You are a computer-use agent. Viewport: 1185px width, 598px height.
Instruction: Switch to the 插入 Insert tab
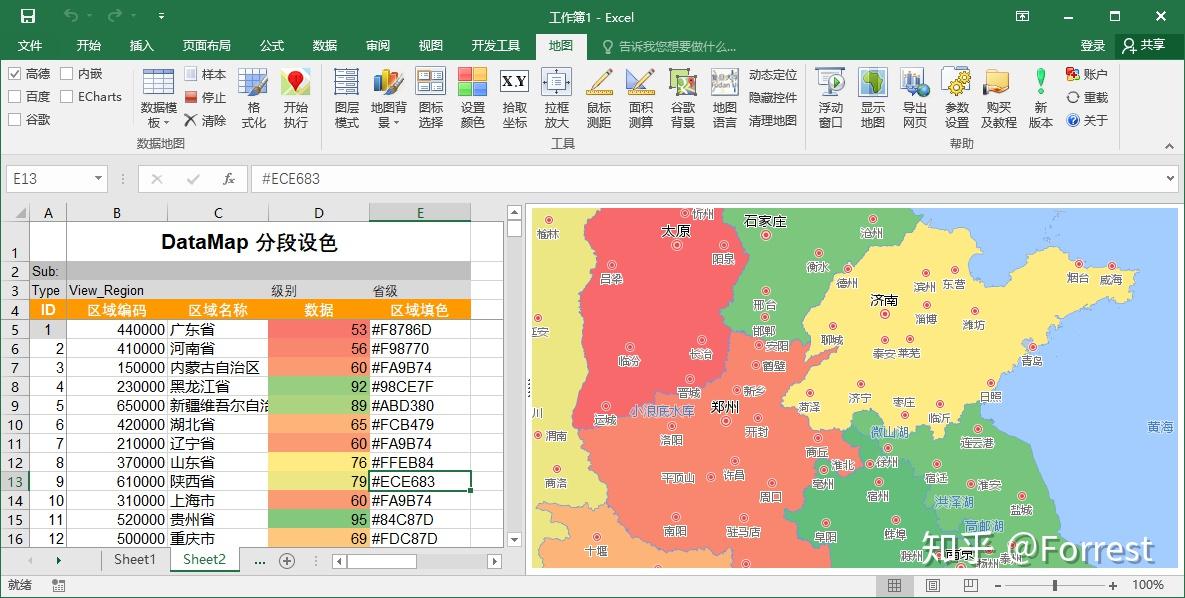(x=141, y=45)
